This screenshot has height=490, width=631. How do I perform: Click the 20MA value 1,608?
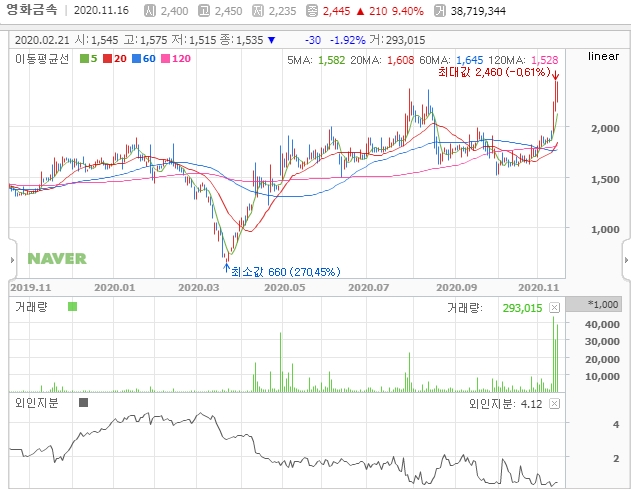tap(400, 60)
